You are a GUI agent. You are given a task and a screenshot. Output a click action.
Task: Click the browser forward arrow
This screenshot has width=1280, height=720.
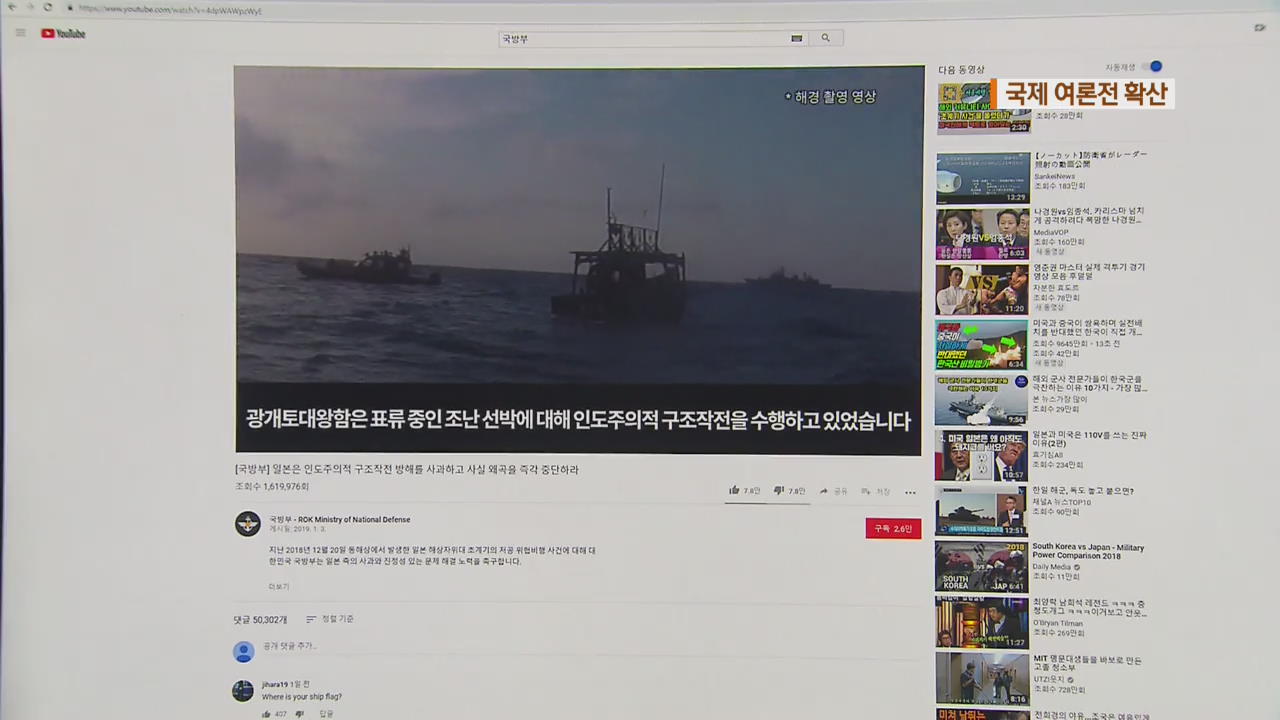29,7
